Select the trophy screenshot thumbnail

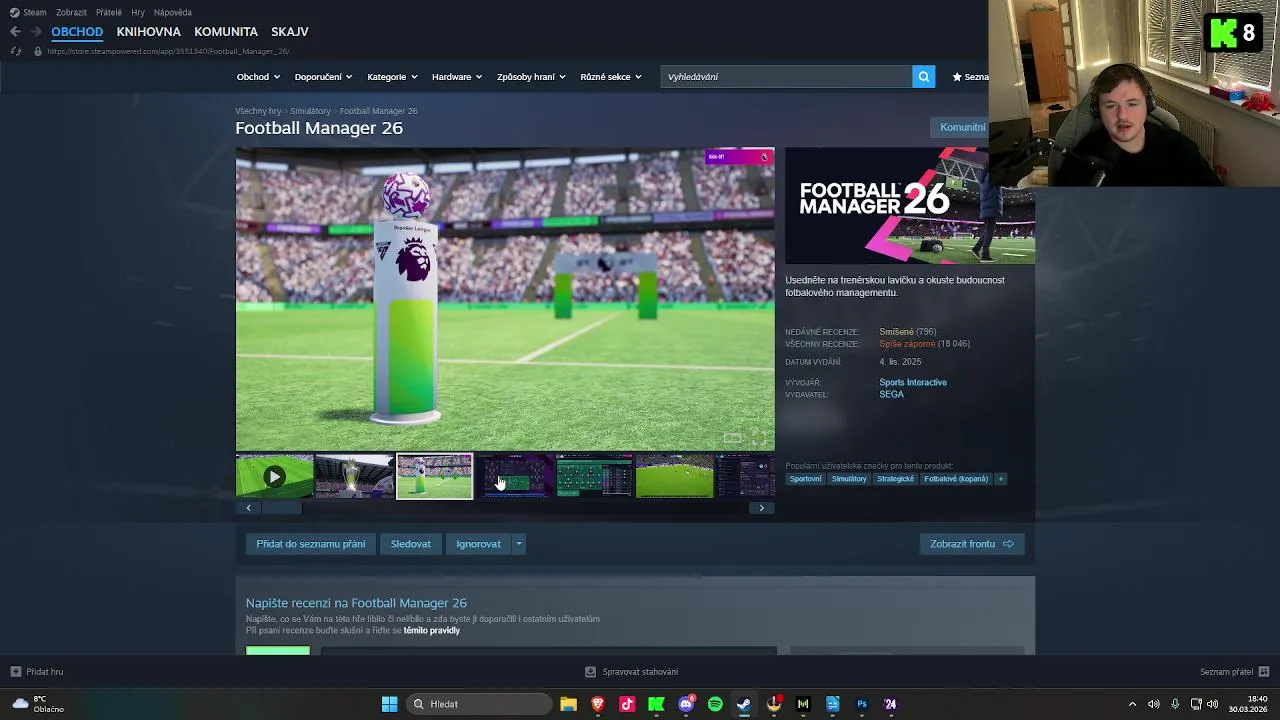(354, 476)
